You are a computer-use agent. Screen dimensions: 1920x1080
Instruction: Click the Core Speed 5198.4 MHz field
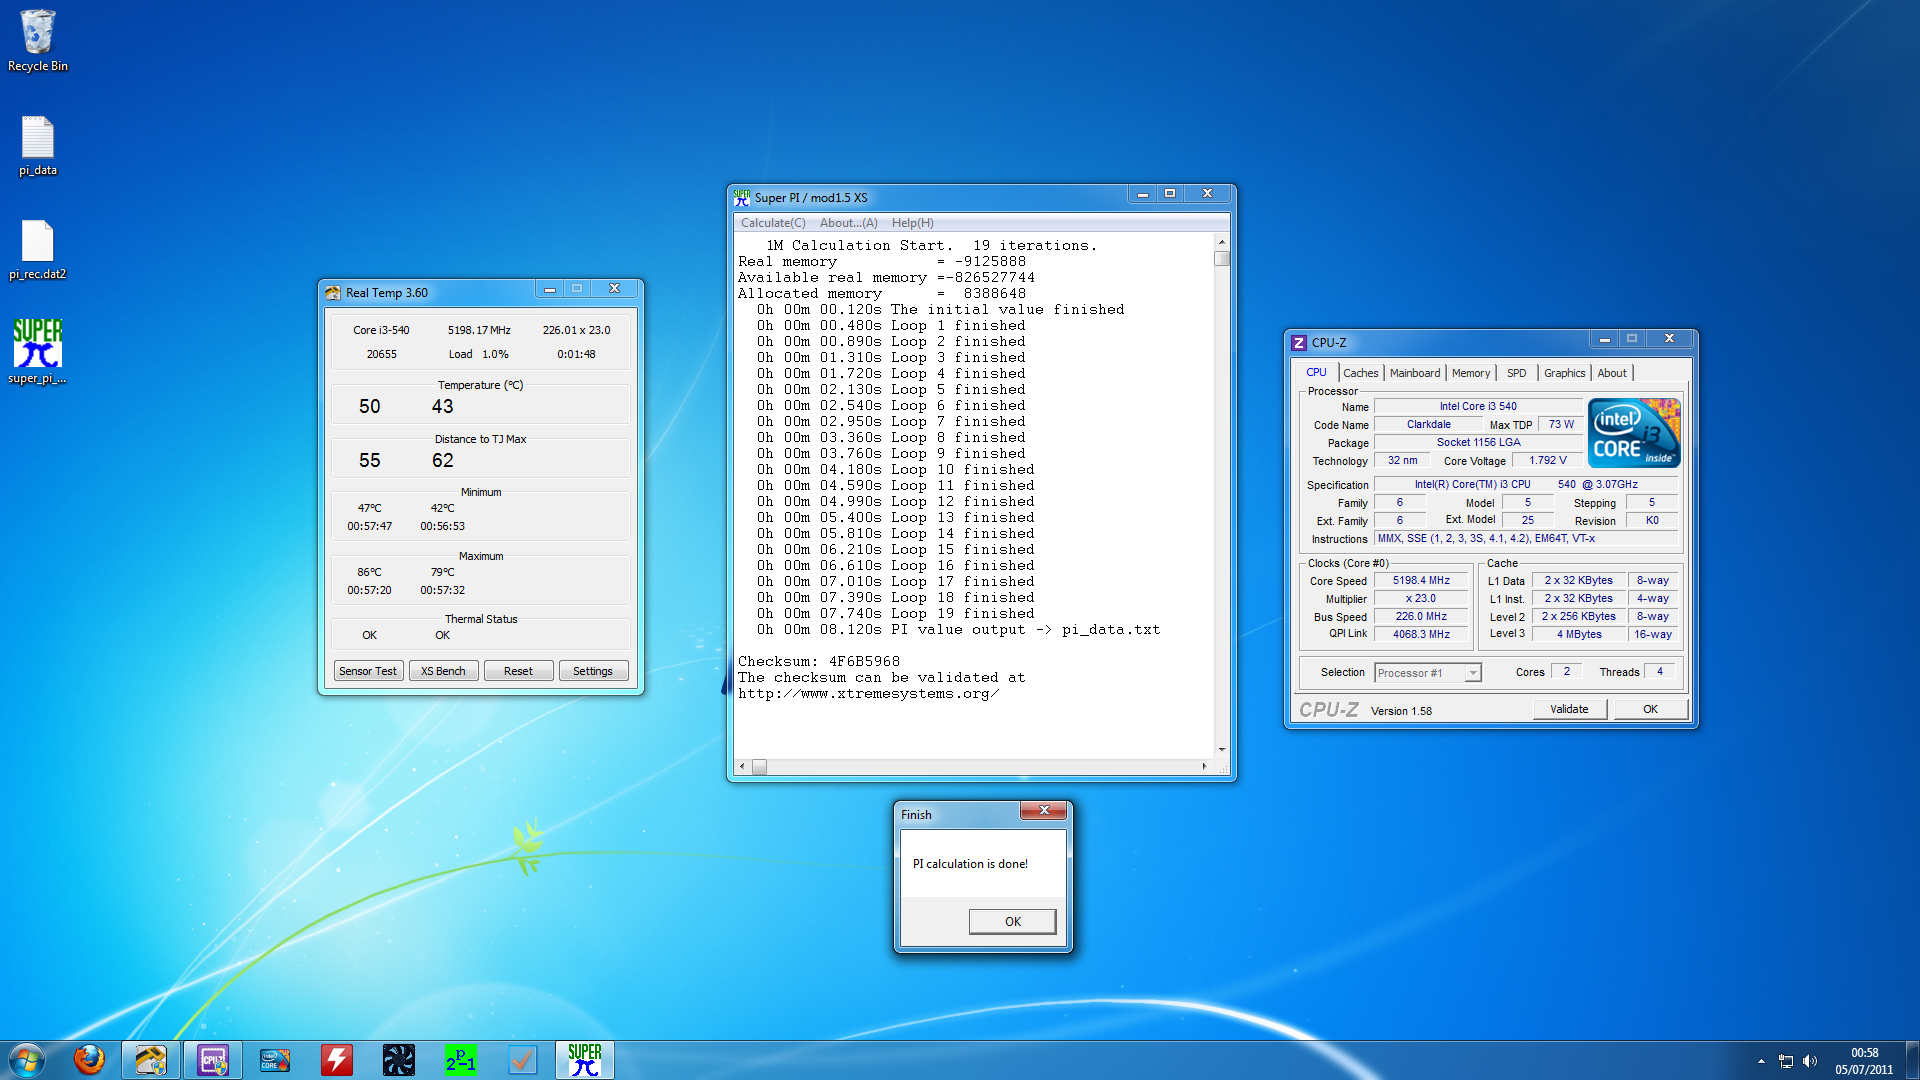[1421, 580]
